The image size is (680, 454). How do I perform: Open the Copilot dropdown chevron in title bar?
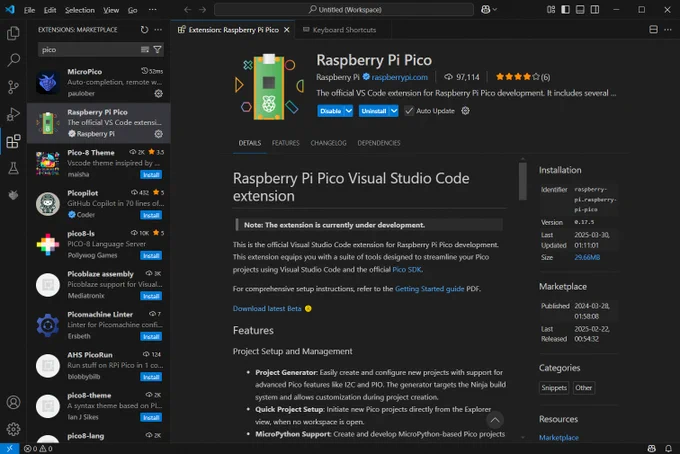[x=495, y=10]
